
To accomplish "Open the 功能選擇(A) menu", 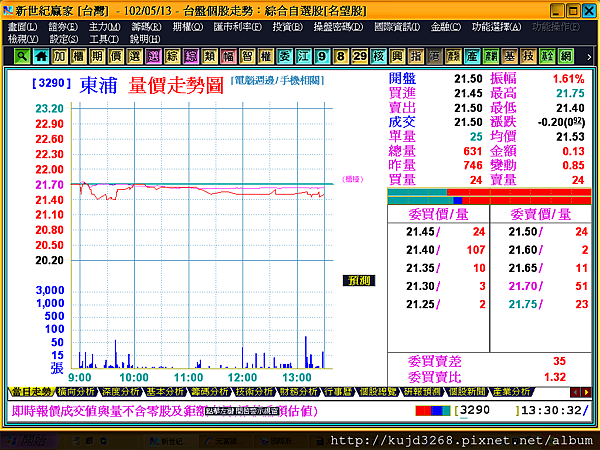I will coord(496,27).
